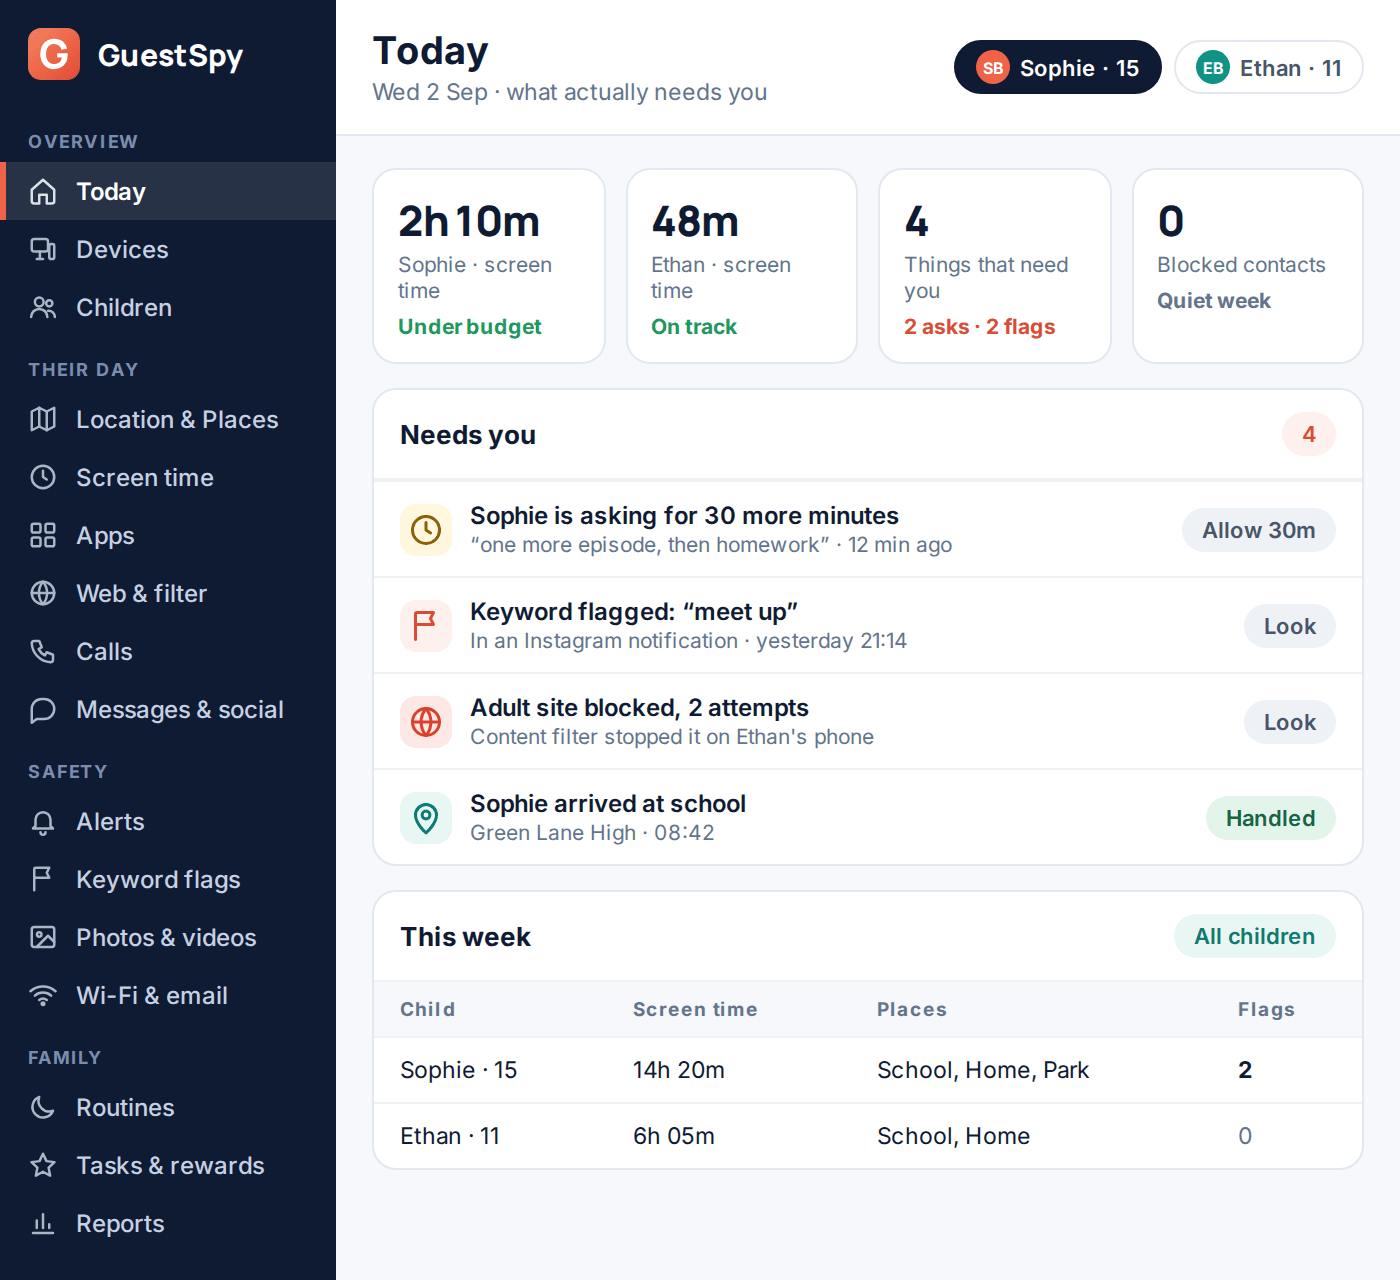1400x1280 pixels.
Task: Click the Tasks & rewards star icon
Action: click(x=43, y=1165)
